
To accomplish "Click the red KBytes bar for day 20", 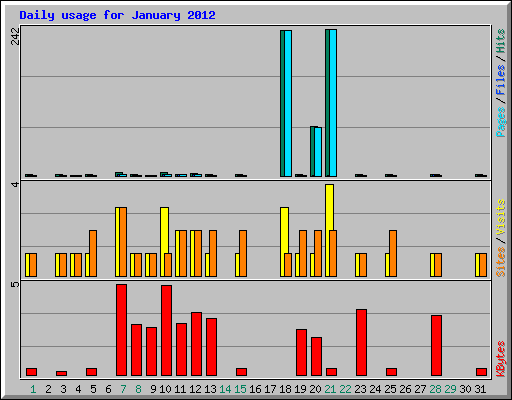I will (316, 357).
